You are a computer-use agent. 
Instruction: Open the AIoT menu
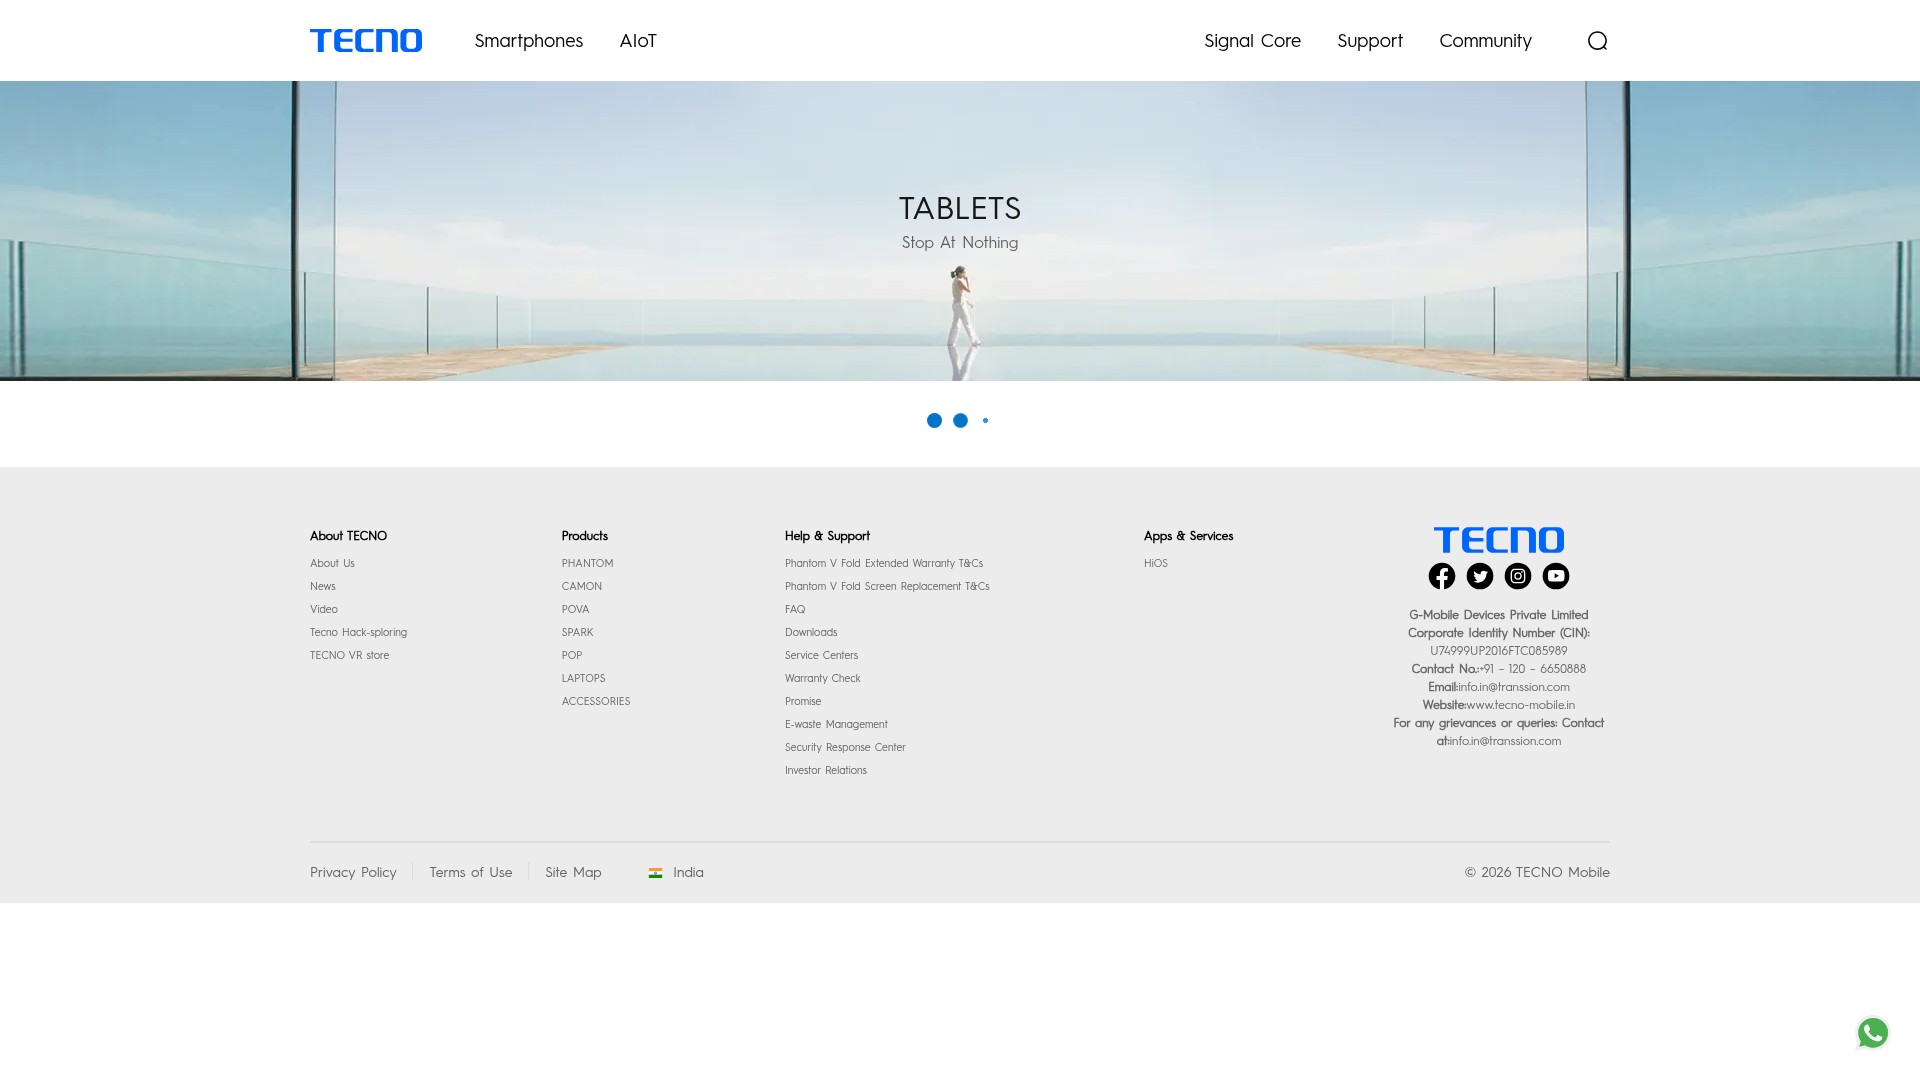coord(638,41)
